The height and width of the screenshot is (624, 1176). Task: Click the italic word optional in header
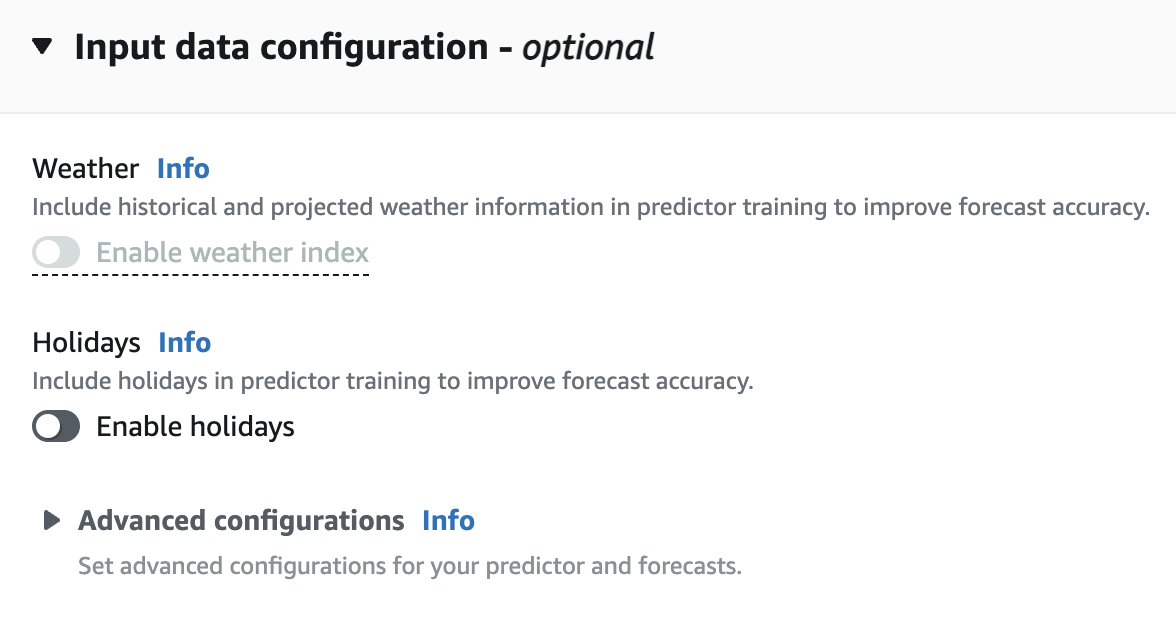(588, 47)
